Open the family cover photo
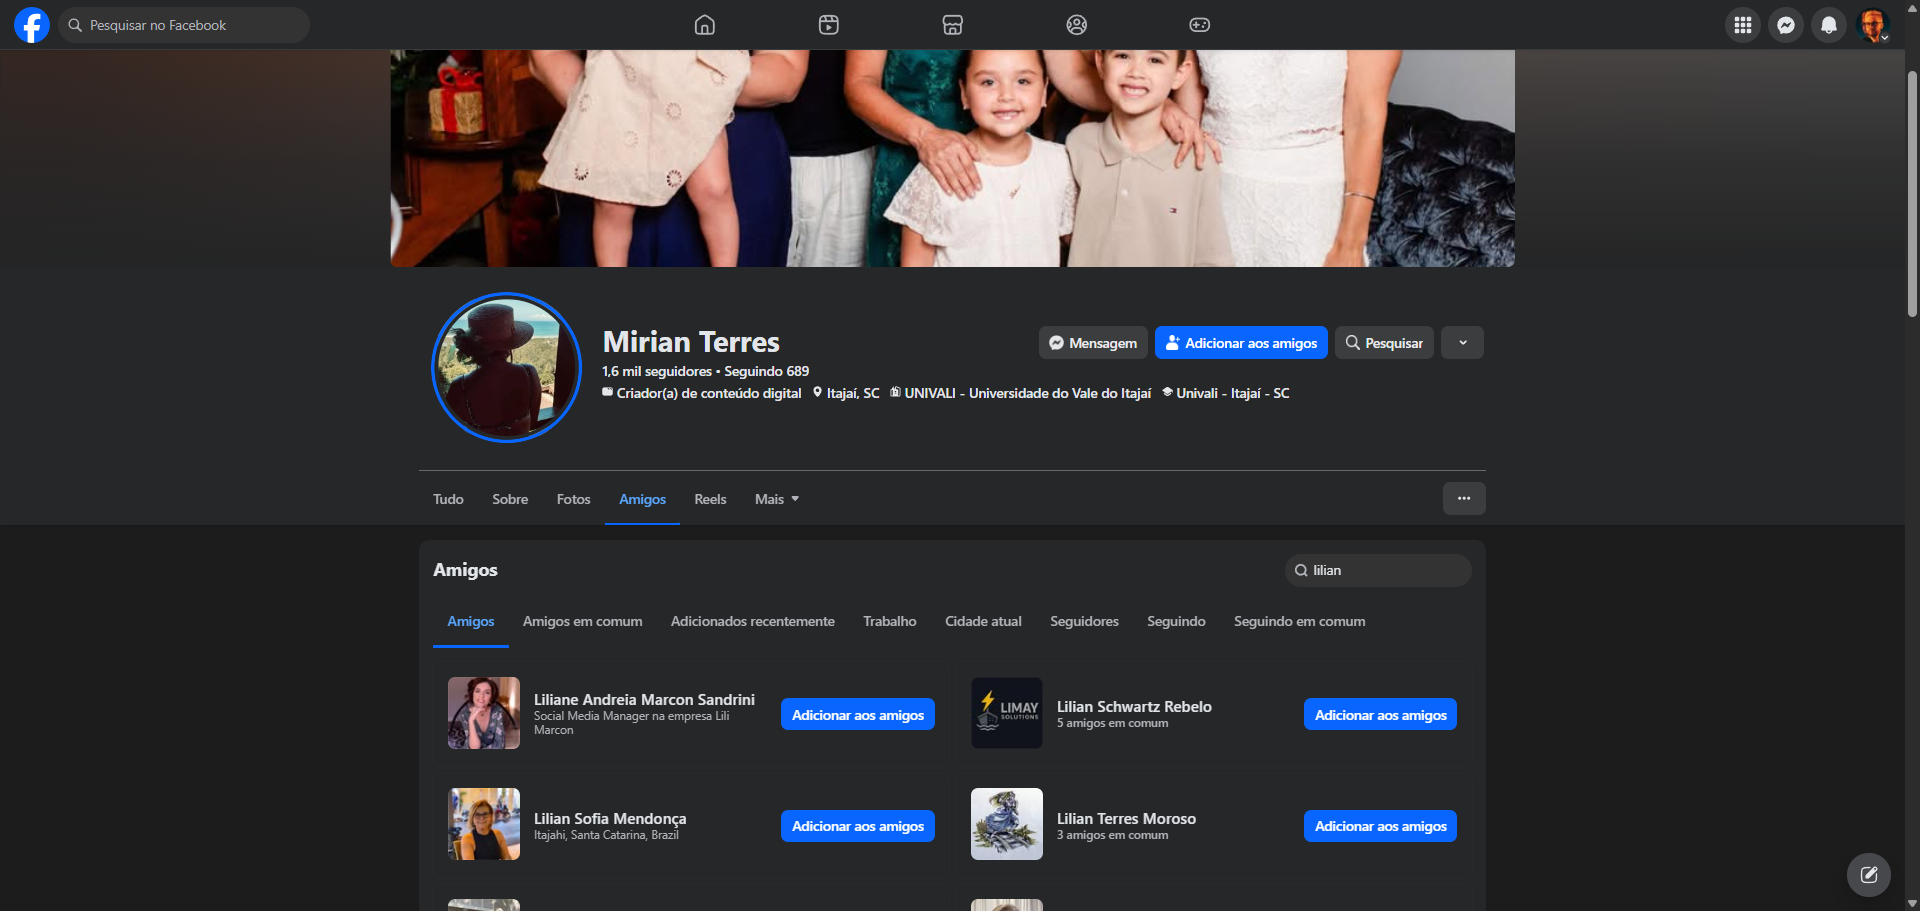Viewport: 1920px width, 911px height. 952,158
